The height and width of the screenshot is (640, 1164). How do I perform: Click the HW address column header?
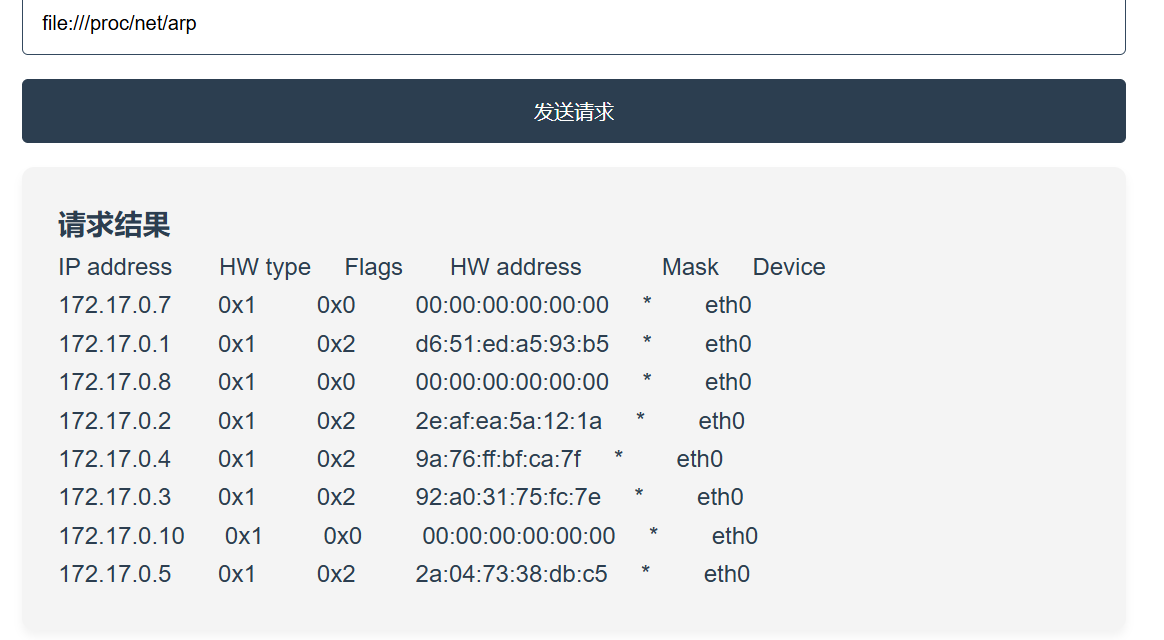(515, 267)
